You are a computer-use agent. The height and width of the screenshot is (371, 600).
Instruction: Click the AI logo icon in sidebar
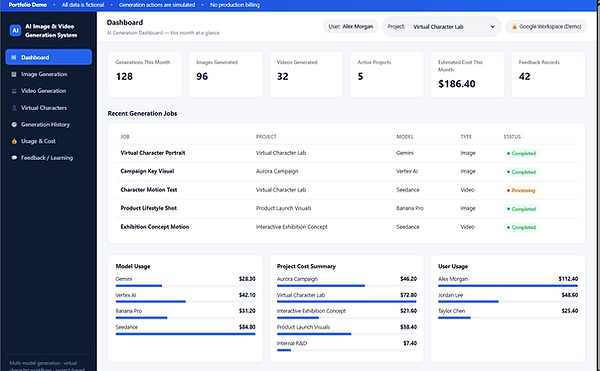(x=15, y=31)
